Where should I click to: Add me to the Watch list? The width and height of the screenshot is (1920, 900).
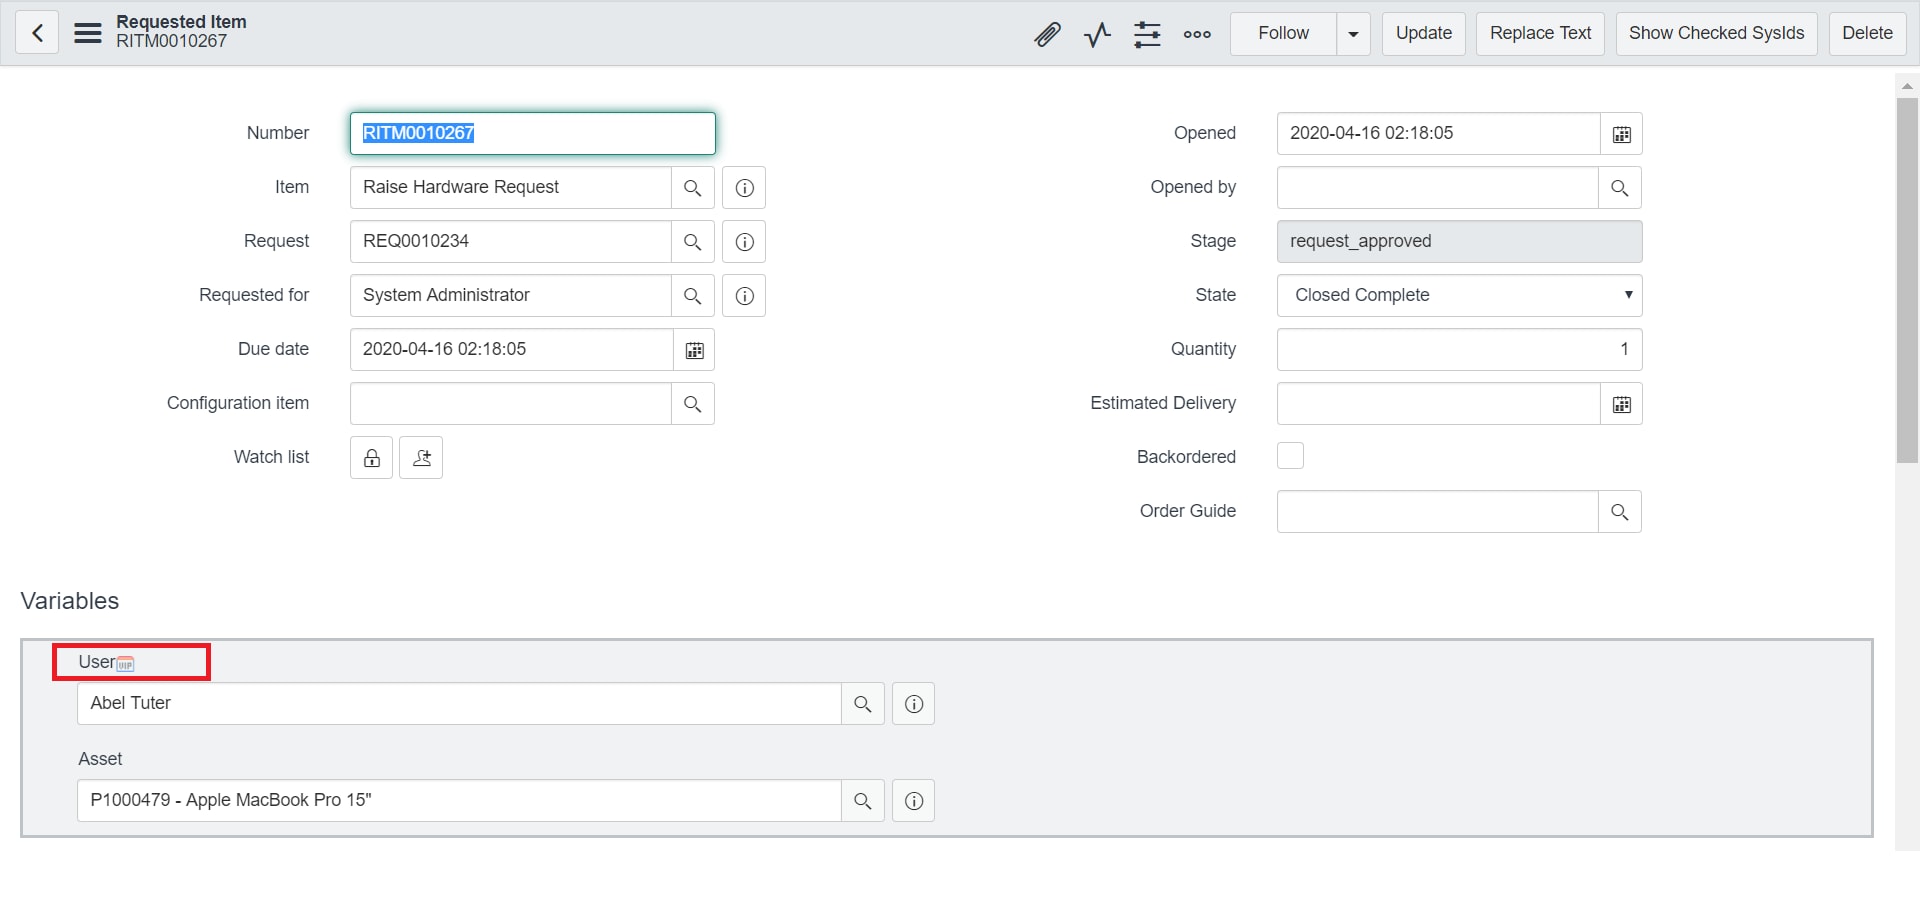pos(420,457)
